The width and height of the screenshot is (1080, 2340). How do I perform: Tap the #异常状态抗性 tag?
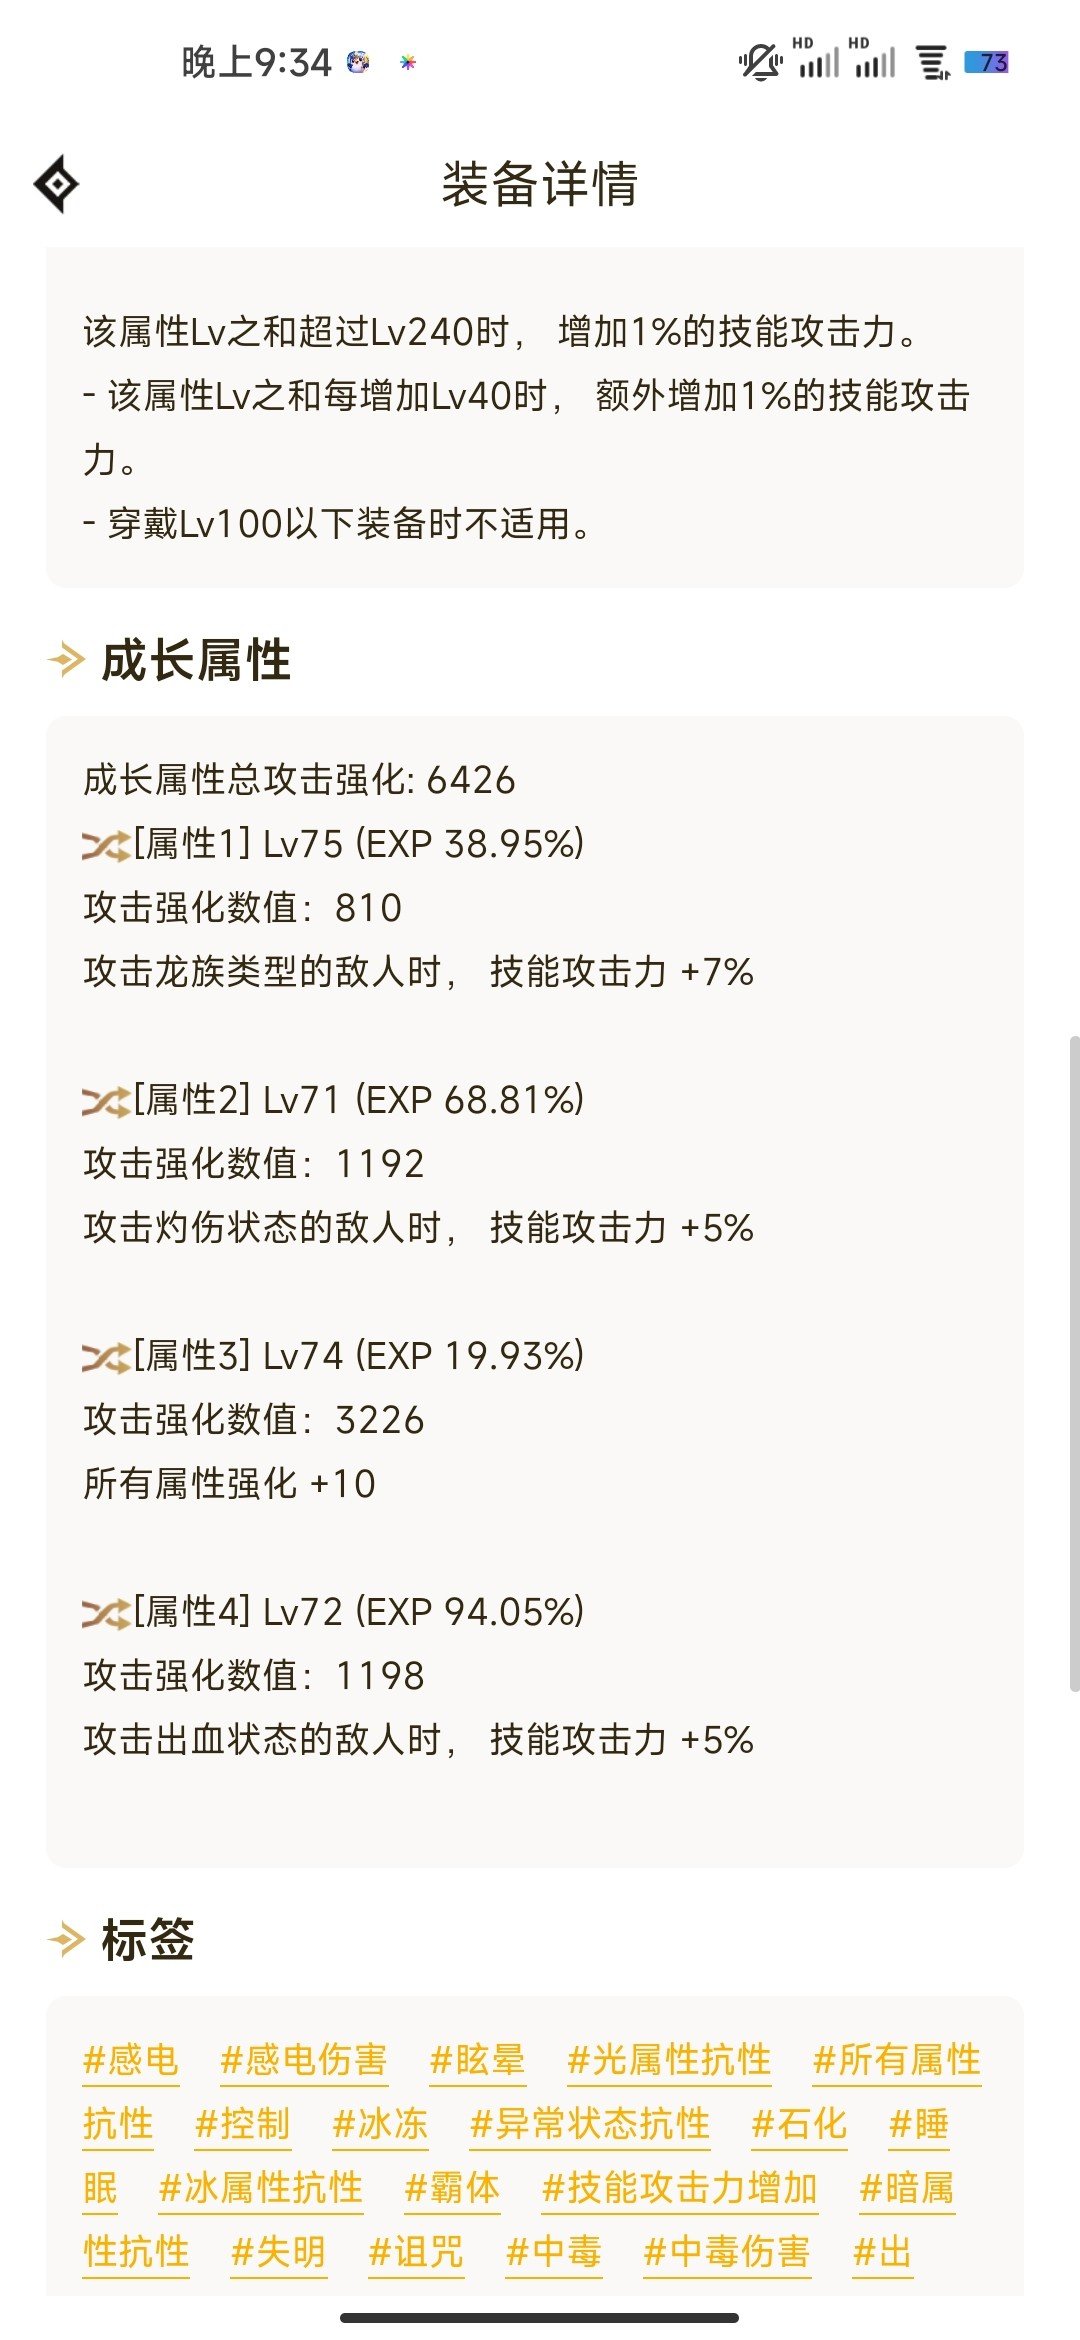point(590,2124)
